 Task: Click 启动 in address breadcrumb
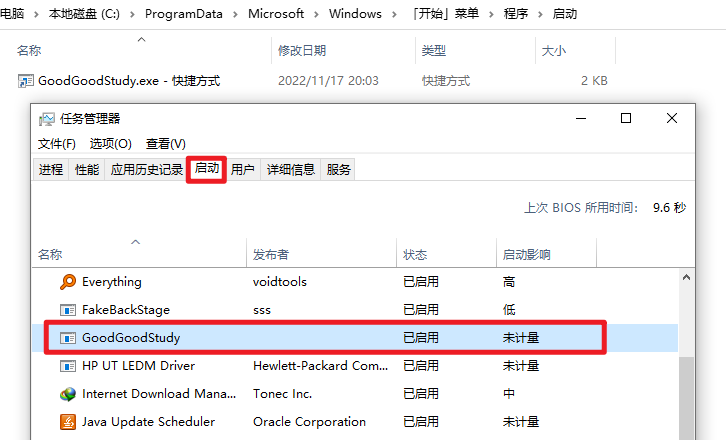pyautogui.click(x=564, y=14)
